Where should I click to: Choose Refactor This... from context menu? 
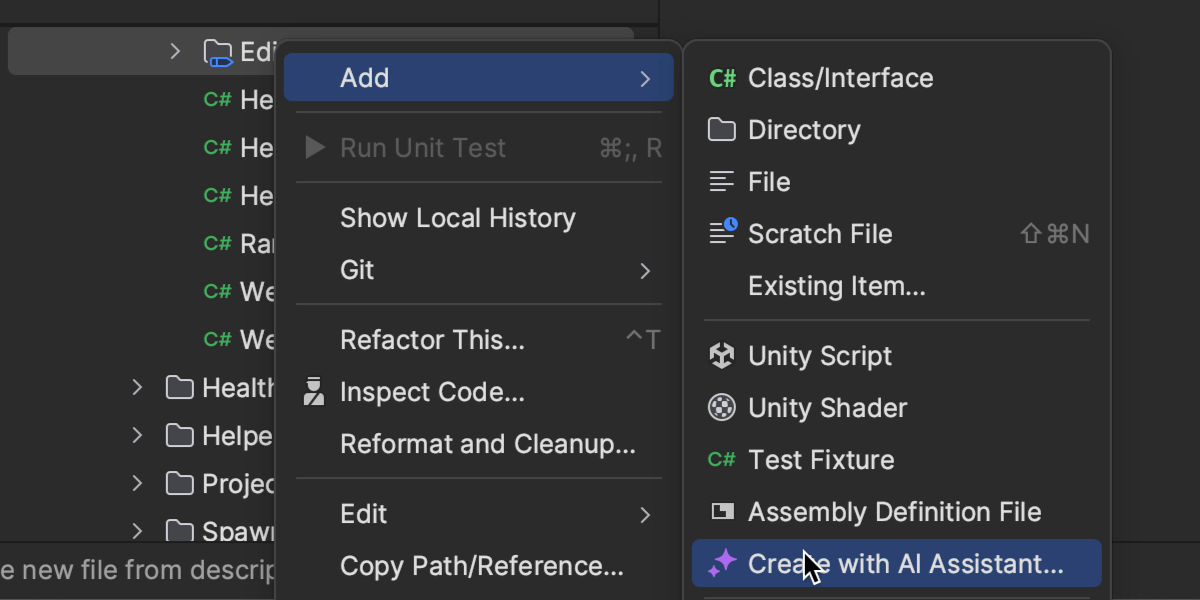(x=432, y=340)
